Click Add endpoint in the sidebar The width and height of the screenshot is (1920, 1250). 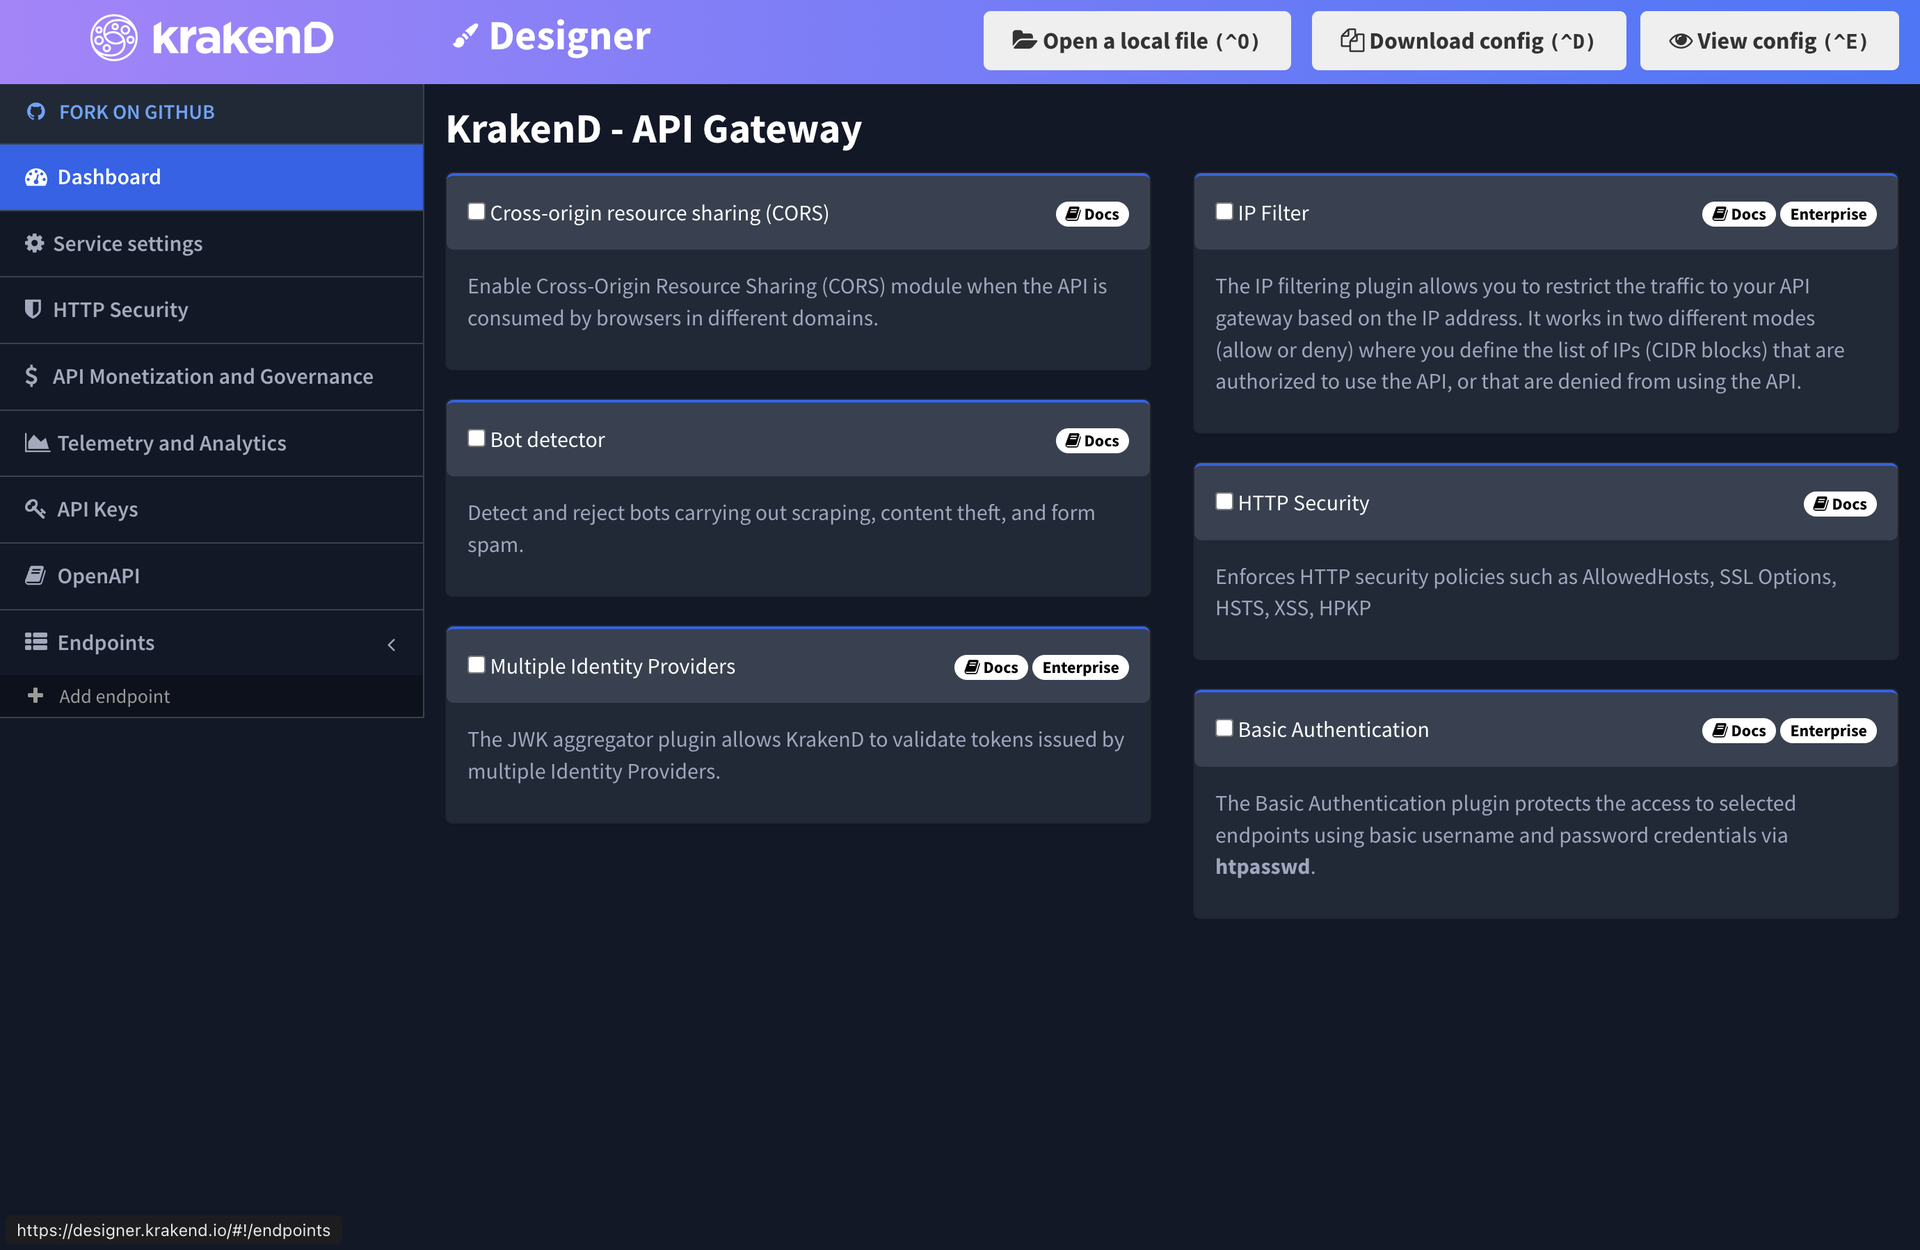tap(212, 696)
